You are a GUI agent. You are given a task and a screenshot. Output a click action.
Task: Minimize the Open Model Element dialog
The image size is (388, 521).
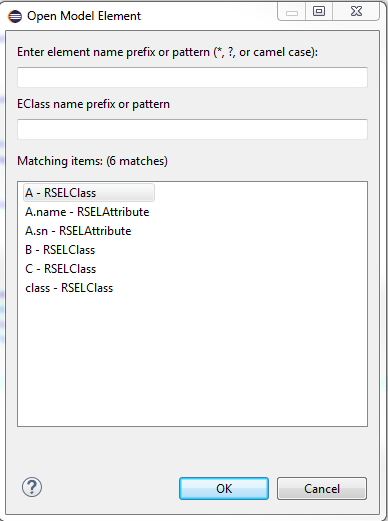click(292, 12)
